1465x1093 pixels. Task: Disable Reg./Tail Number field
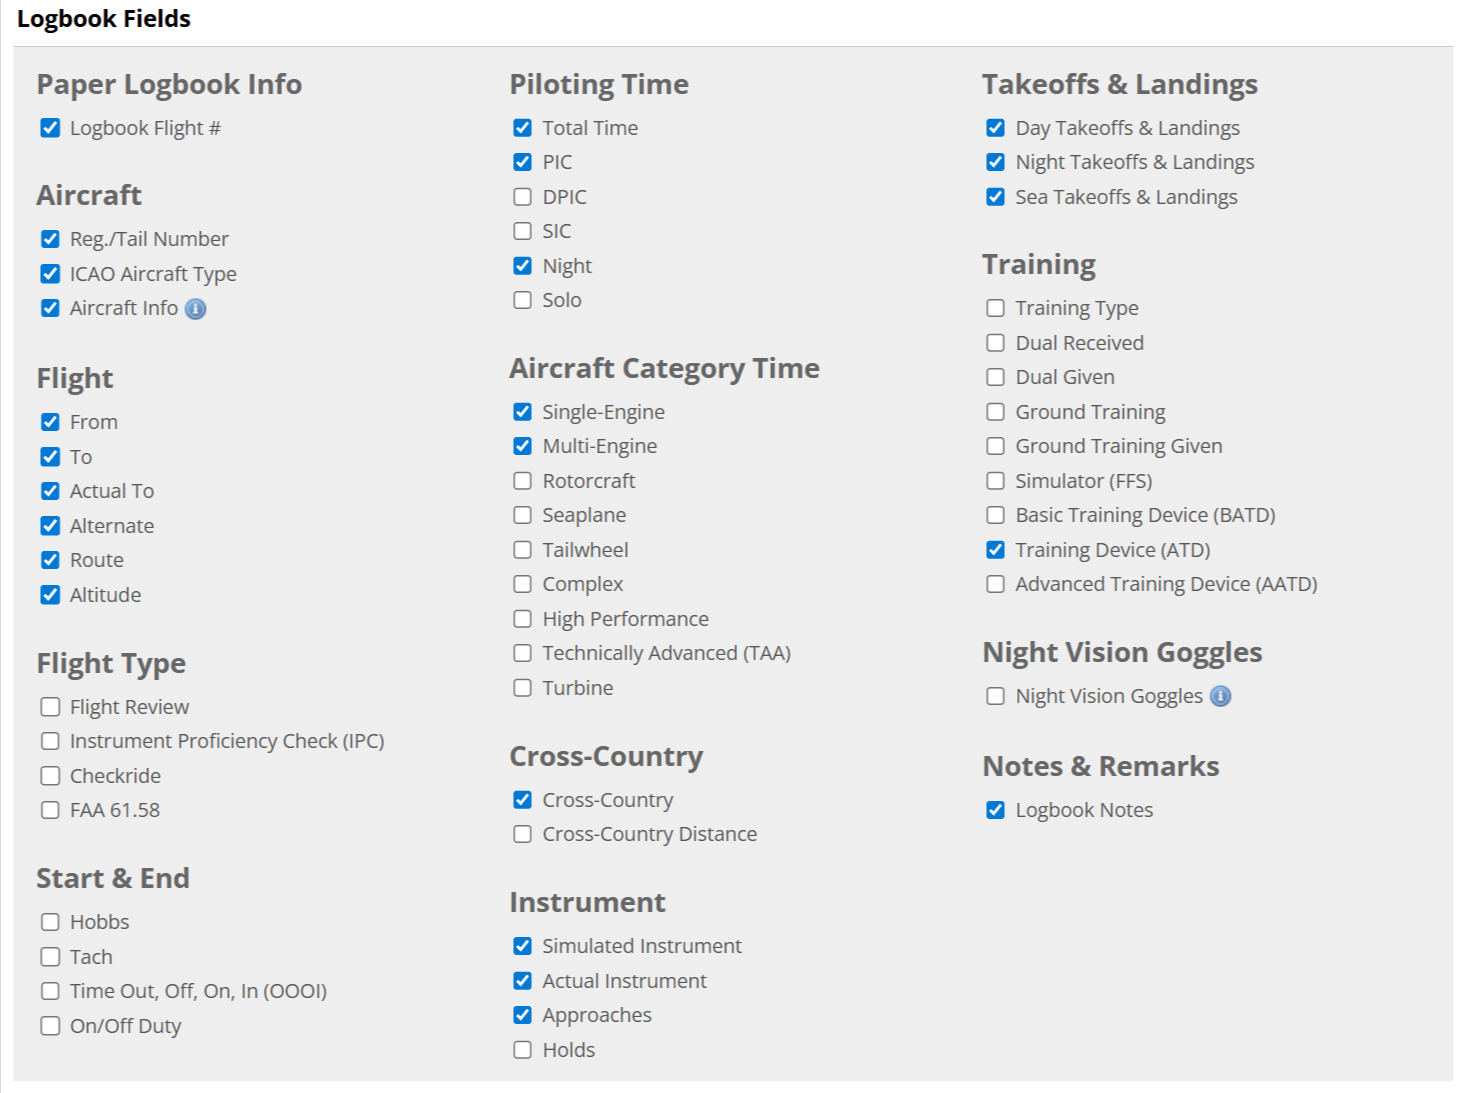pos(50,239)
